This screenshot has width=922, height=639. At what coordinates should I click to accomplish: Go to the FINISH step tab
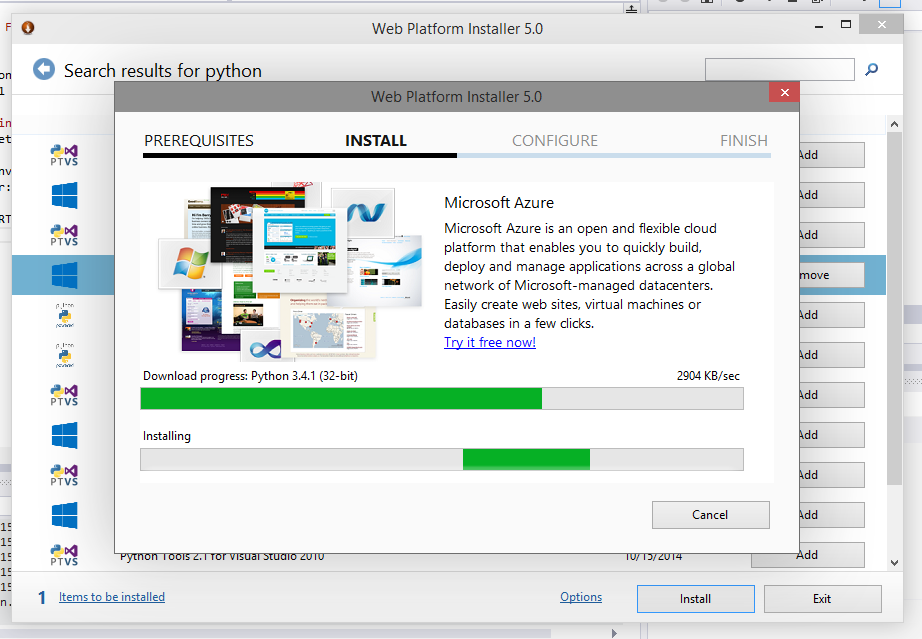click(744, 140)
